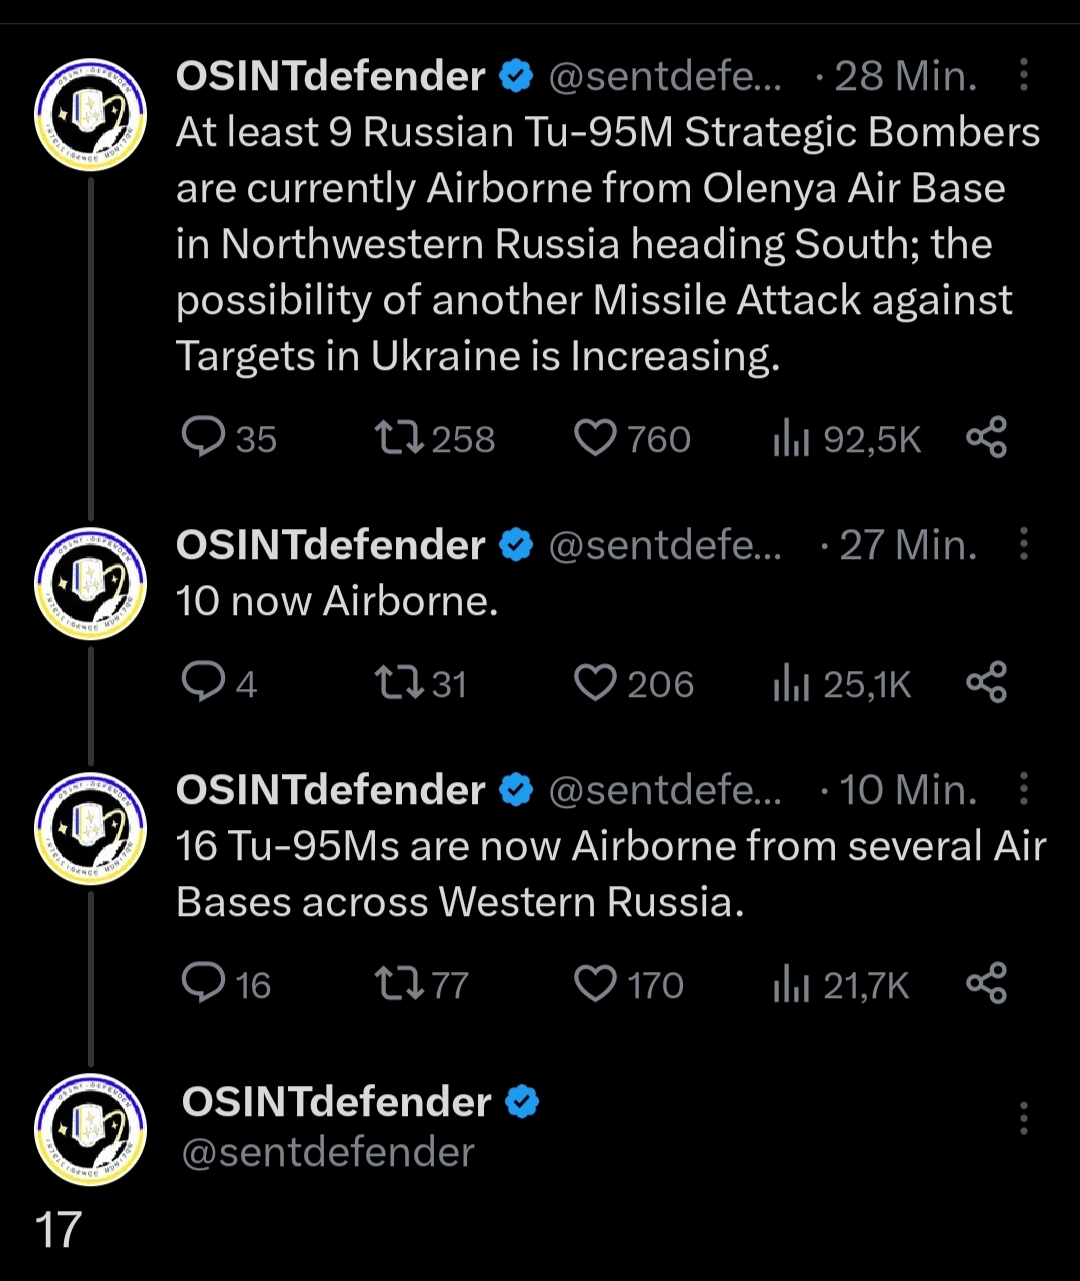1080x1281 pixels.
Task: Open the @sentdefender handle in last tweet
Action: 328,1152
